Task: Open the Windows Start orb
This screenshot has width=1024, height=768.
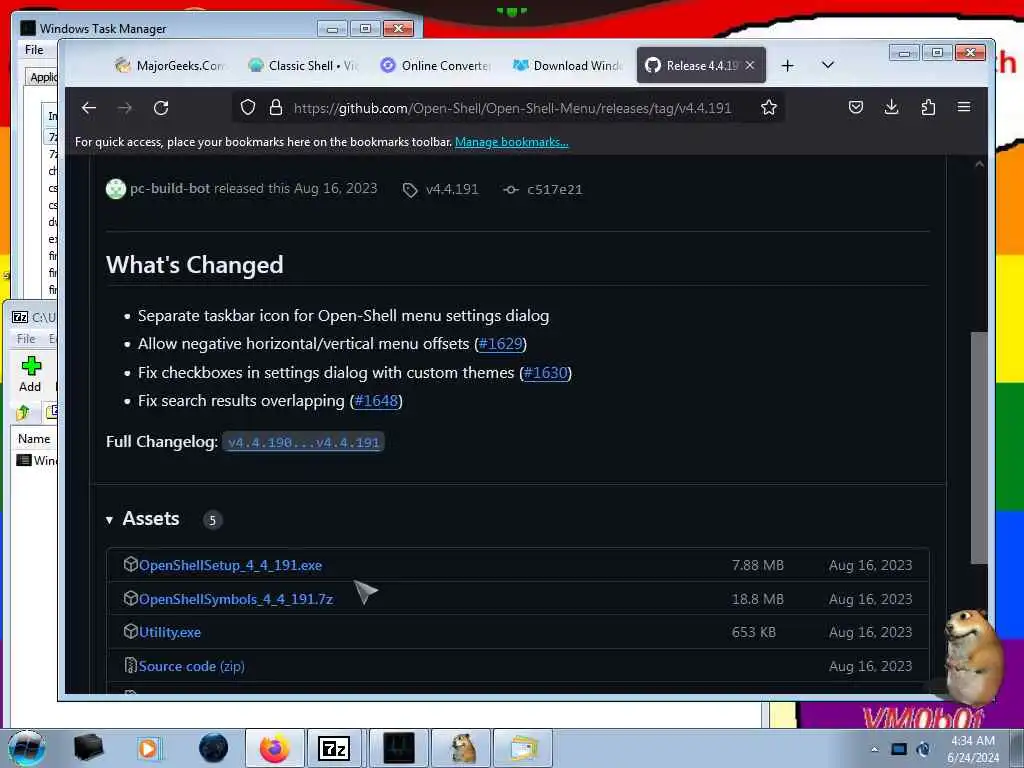Action: [x=26, y=748]
